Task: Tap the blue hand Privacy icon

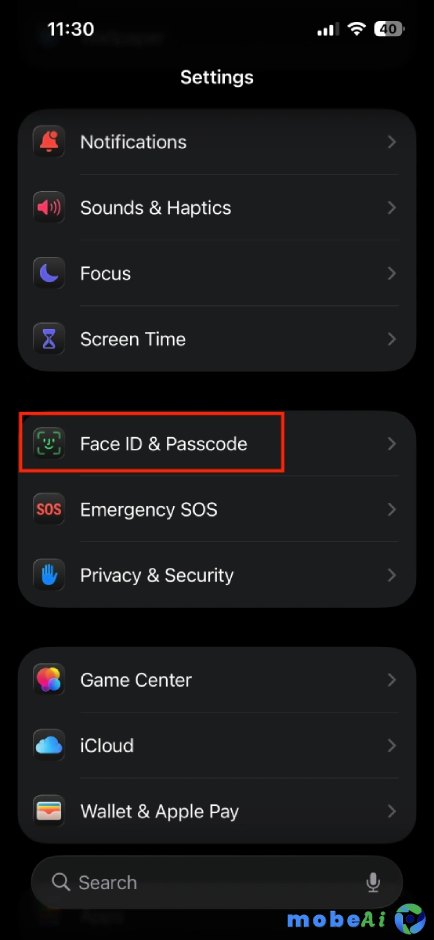Action: click(x=49, y=575)
